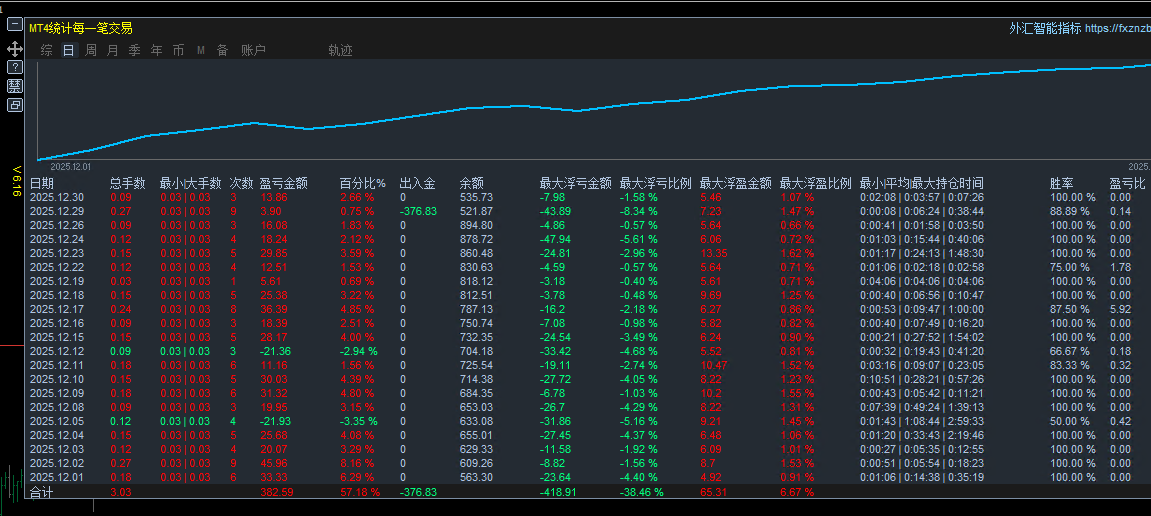Open the 月 monthly tab
1151x516 pixels.
(x=112, y=51)
